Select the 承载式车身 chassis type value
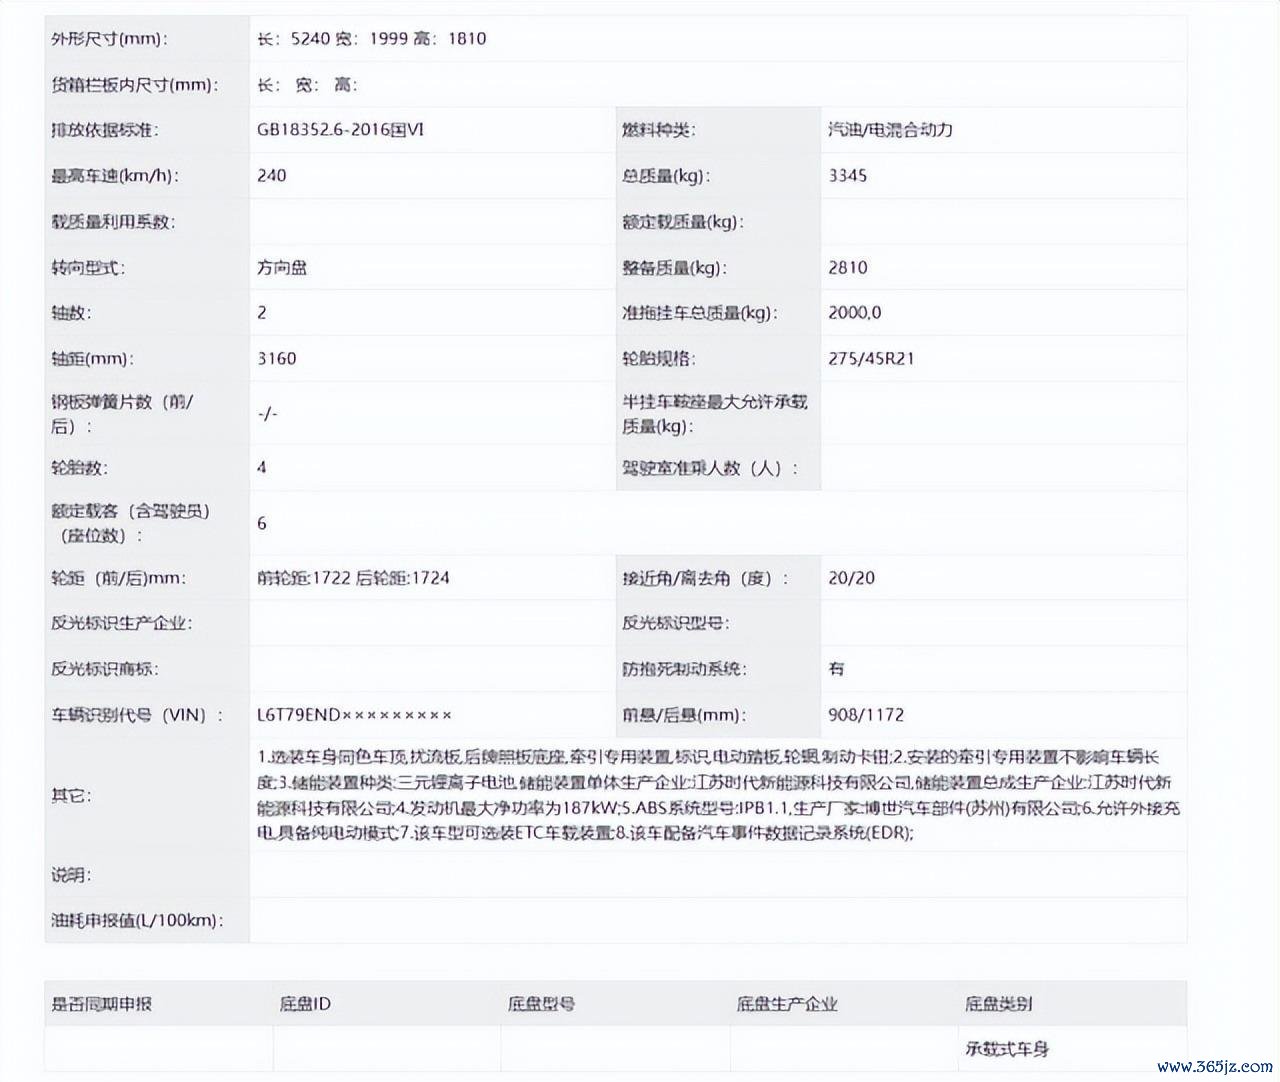 coord(1007,1049)
